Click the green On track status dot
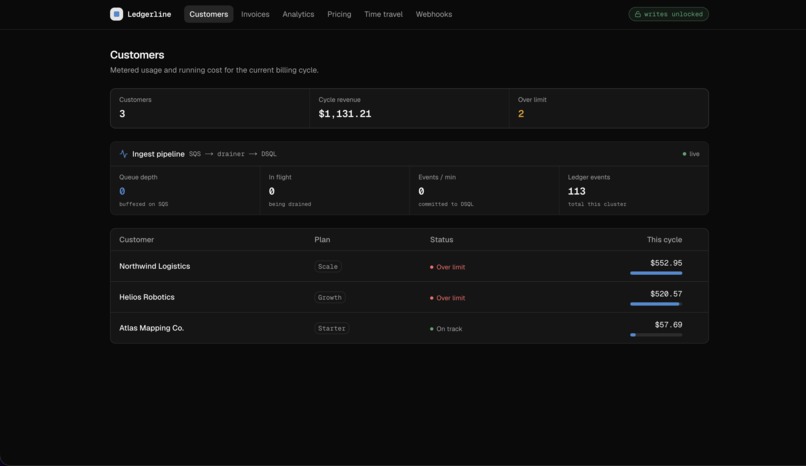The height and width of the screenshot is (466, 806). pos(431,329)
